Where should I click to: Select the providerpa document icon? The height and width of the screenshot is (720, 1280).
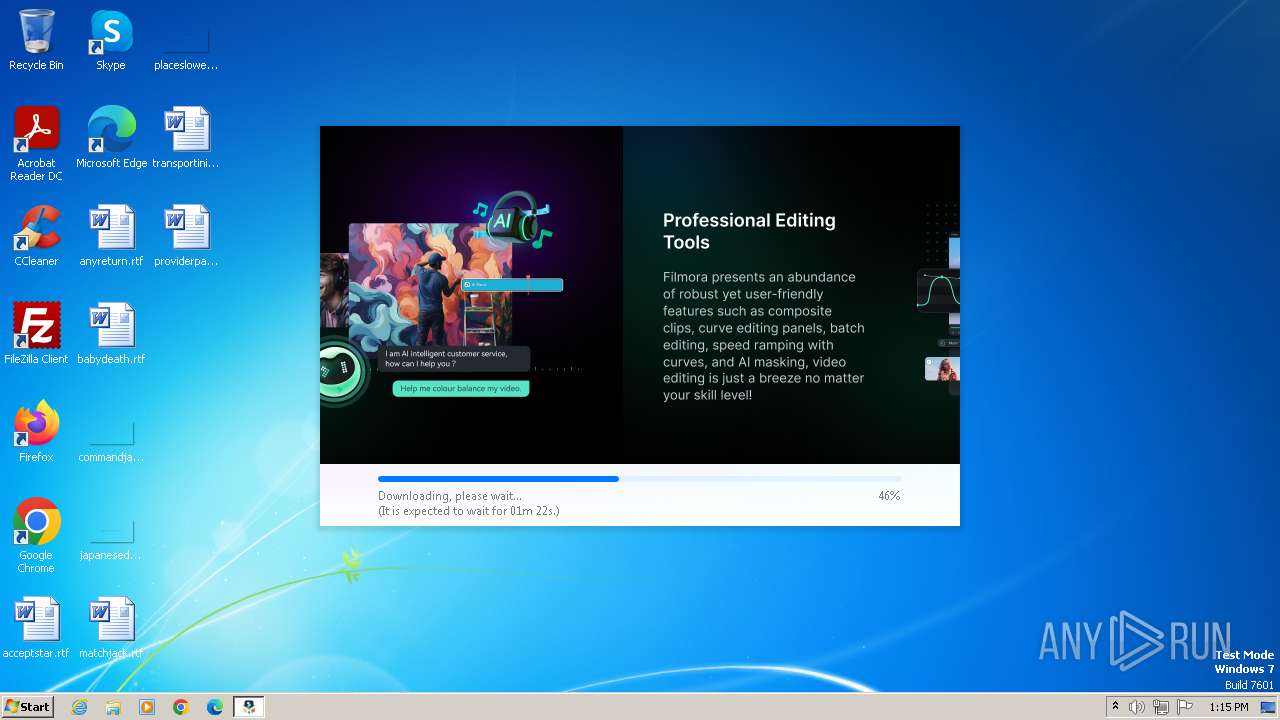click(186, 236)
